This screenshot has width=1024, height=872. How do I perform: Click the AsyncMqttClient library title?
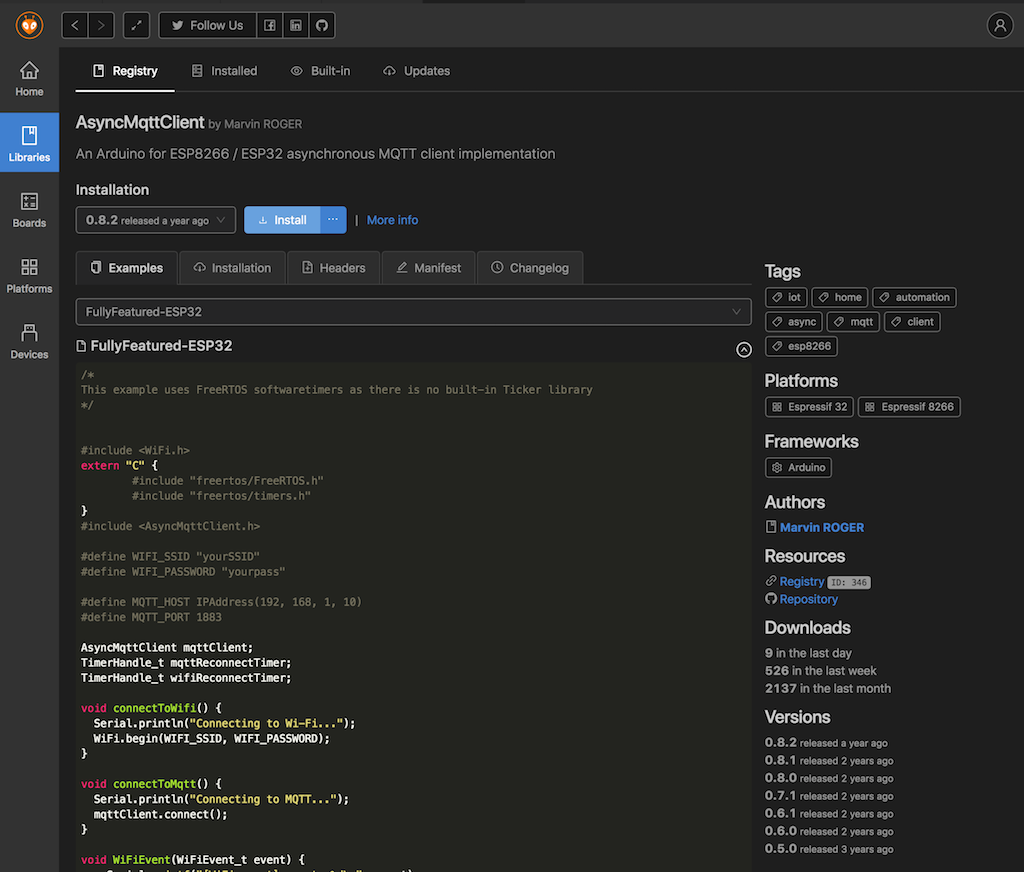[x=140, y=122]
